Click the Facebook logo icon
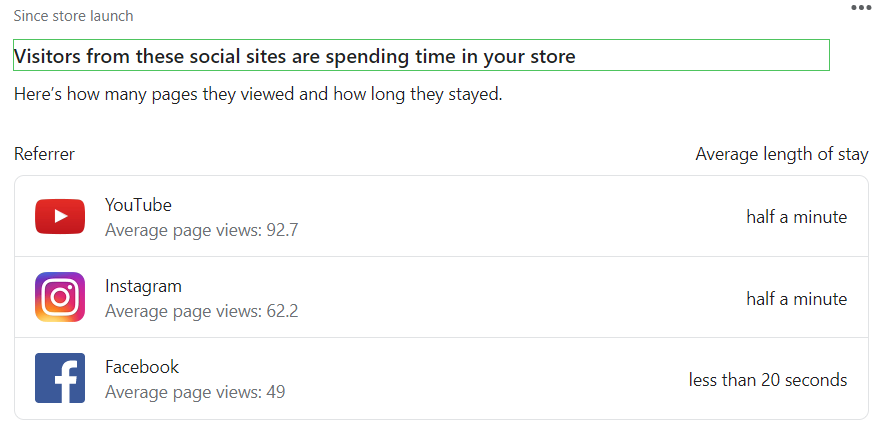 coord(60,378)
